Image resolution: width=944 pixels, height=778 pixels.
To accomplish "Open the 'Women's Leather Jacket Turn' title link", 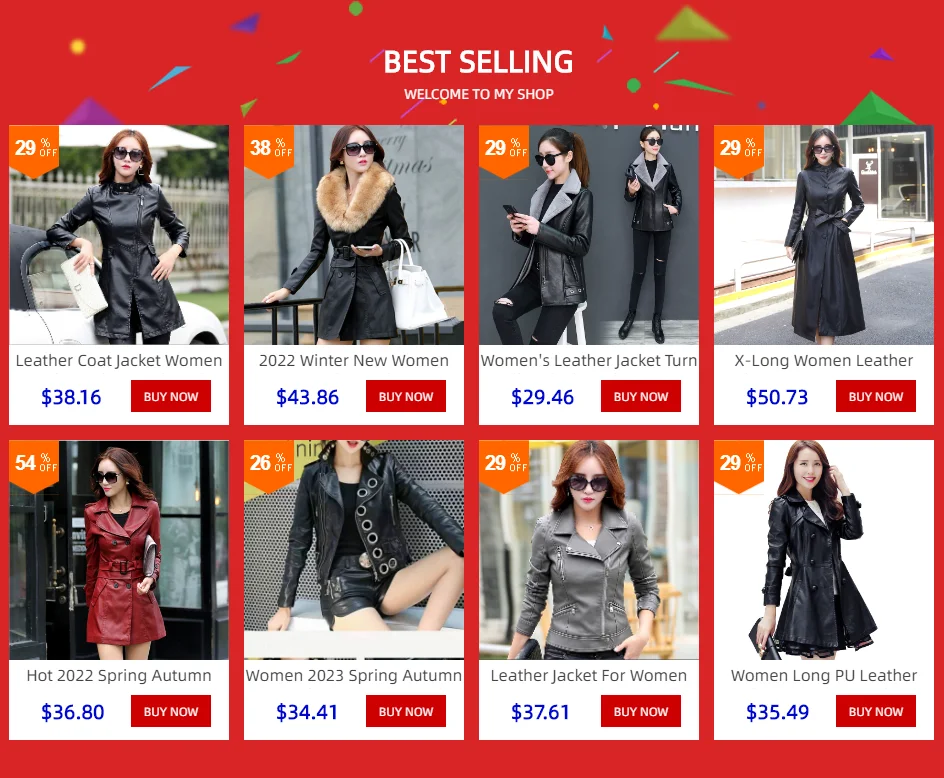I will click(589, 361).
